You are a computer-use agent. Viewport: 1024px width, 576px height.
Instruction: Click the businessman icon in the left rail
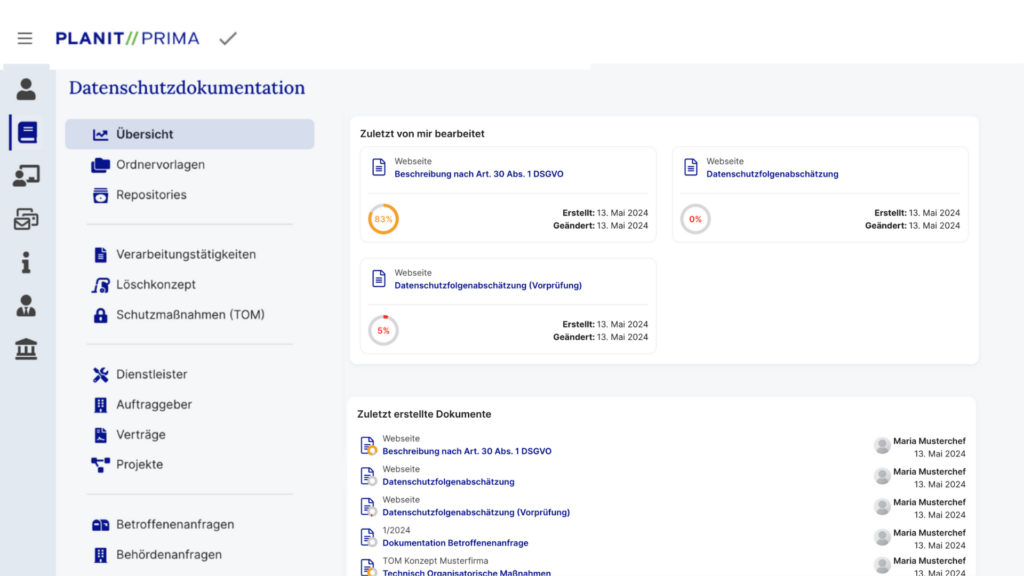[26, 306]
